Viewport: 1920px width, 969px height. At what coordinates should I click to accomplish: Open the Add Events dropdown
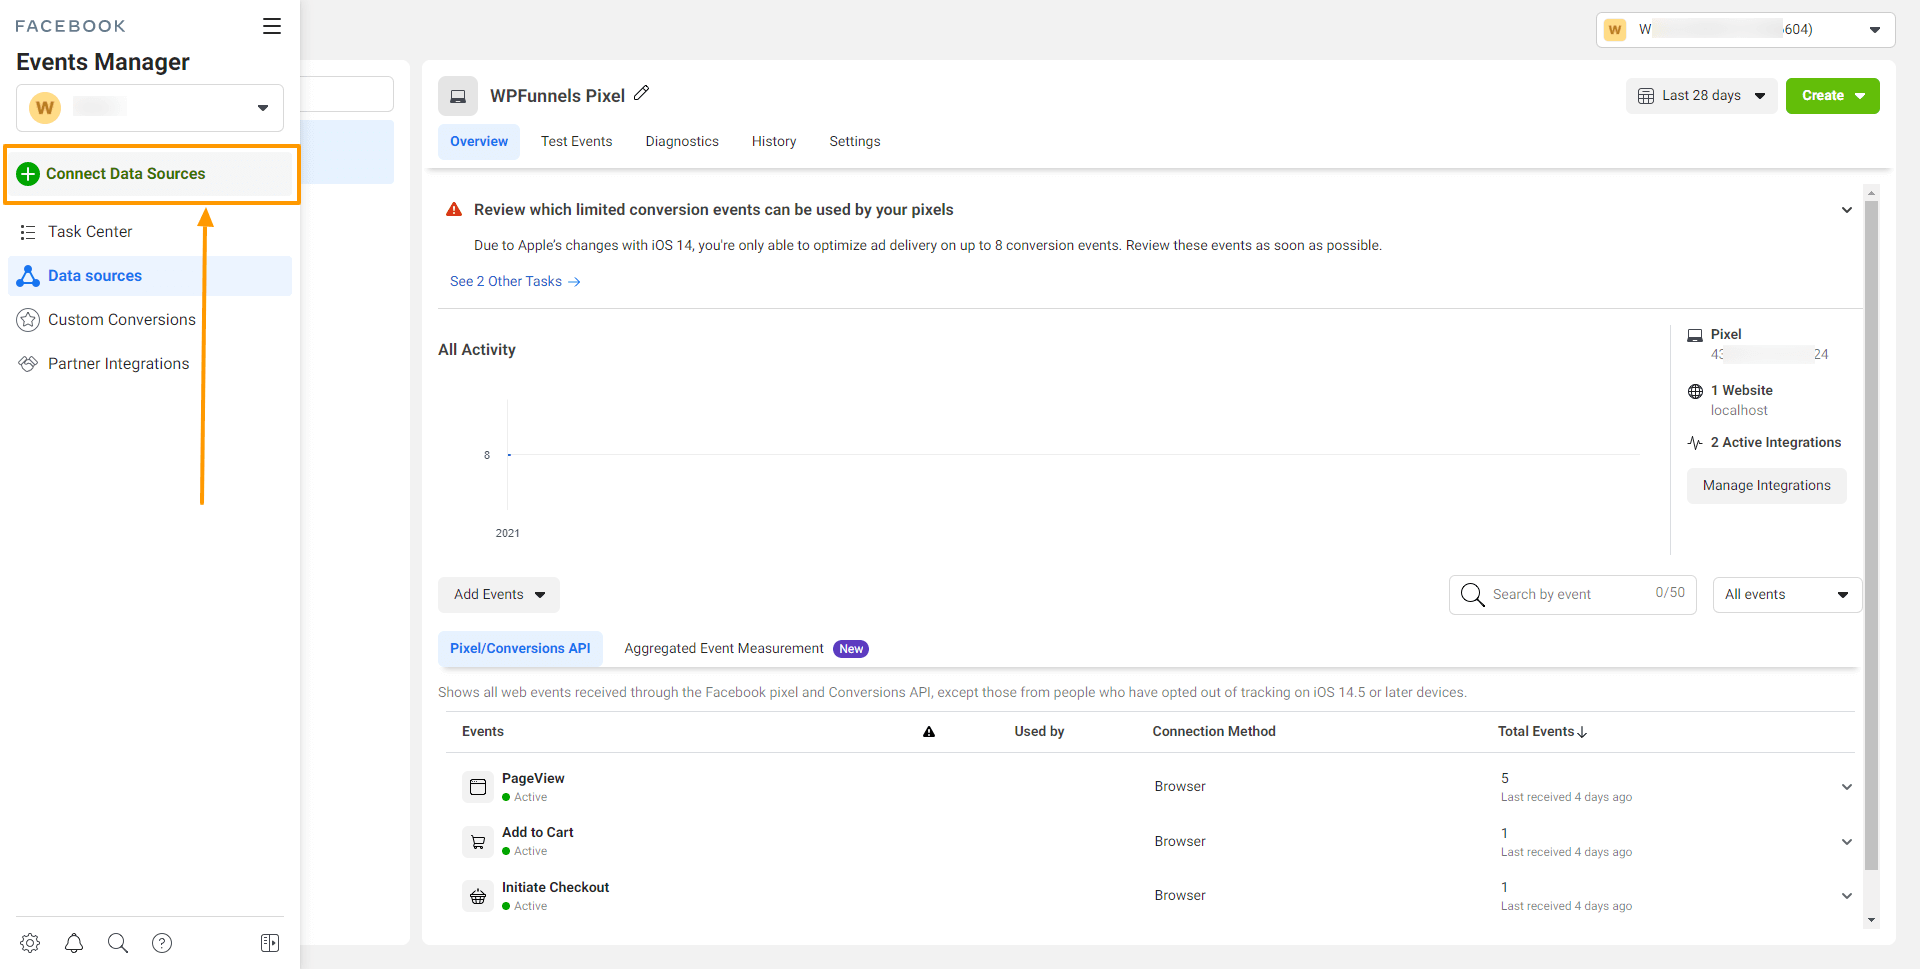point(499,595)
